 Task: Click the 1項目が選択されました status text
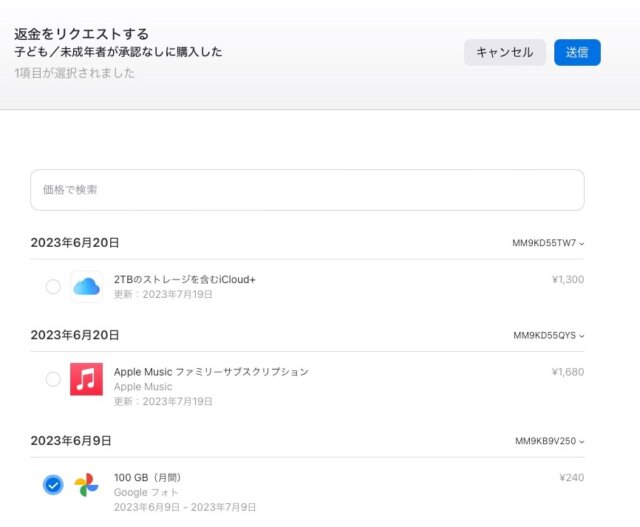(x=75, y=73)
